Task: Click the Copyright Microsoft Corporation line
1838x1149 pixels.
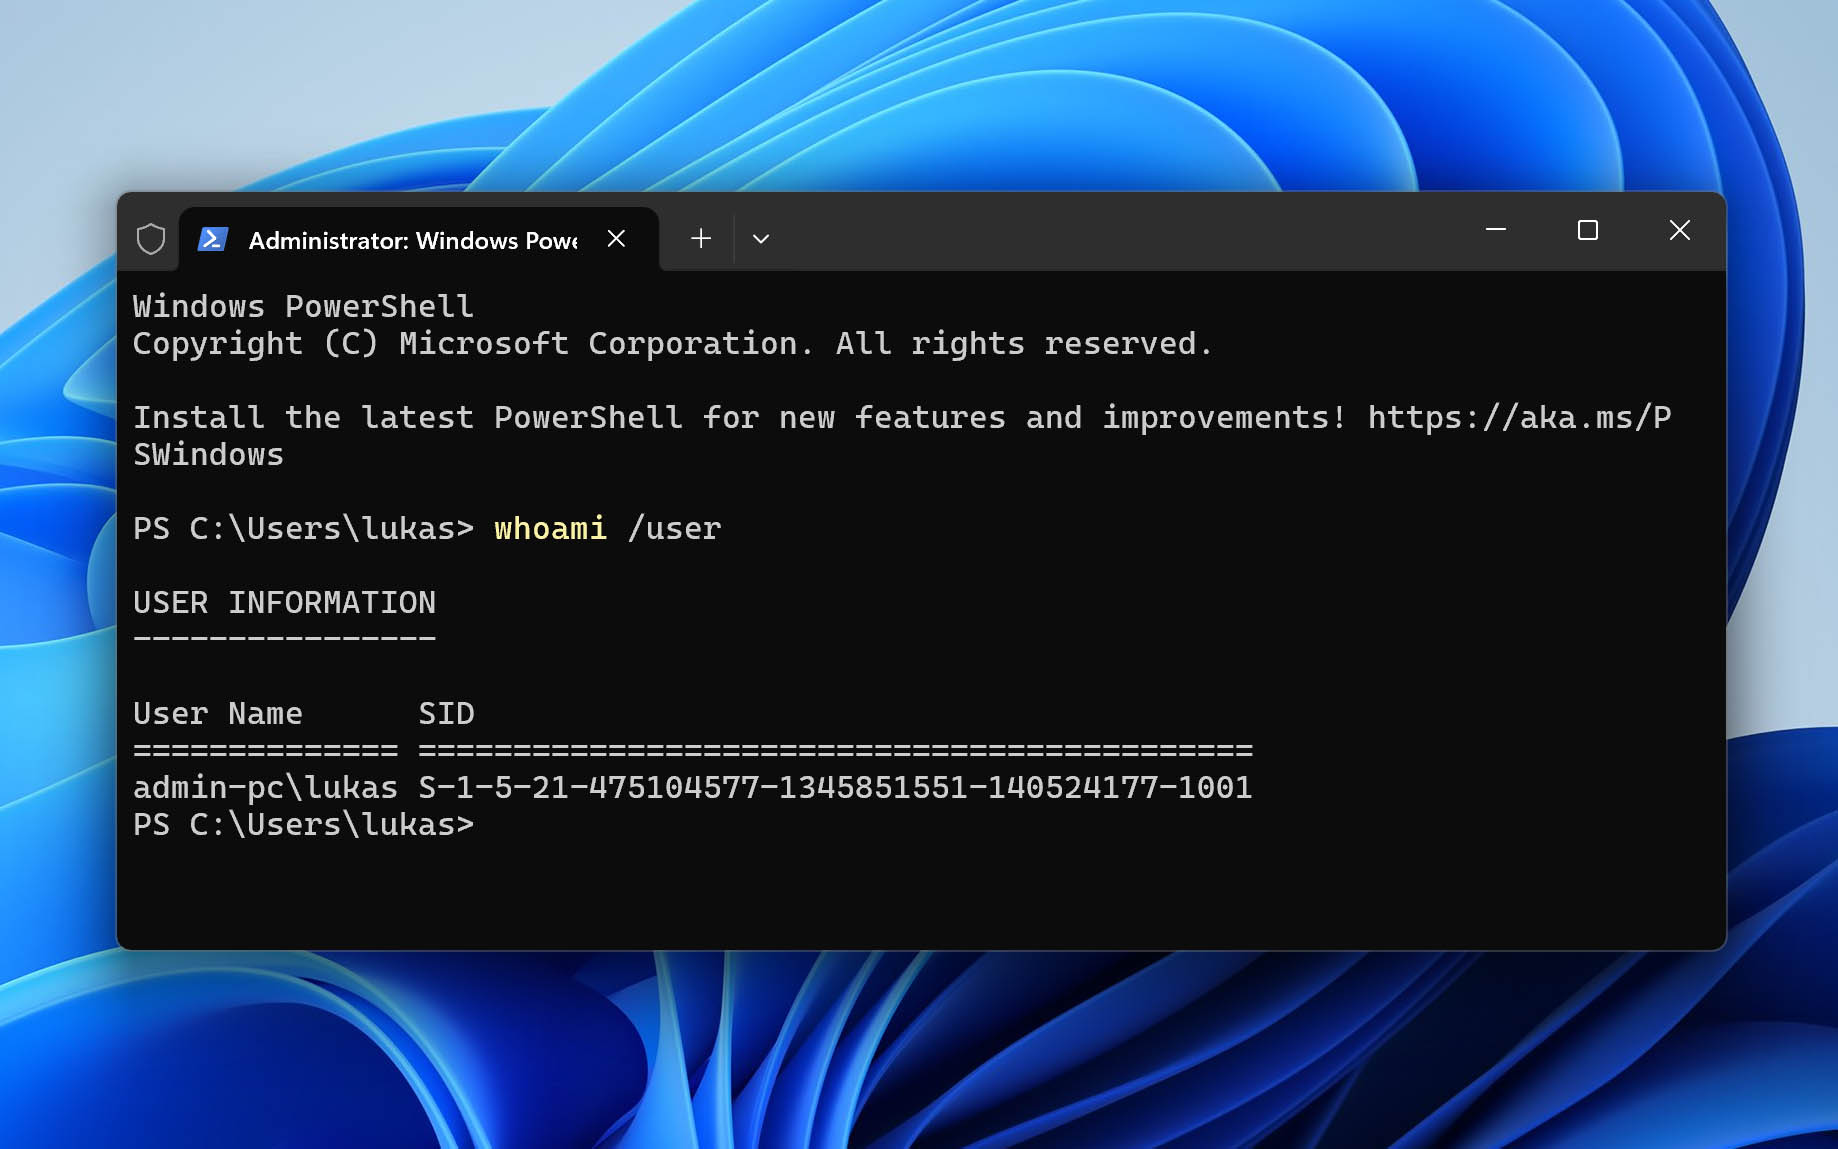Action: click(673, 343)
